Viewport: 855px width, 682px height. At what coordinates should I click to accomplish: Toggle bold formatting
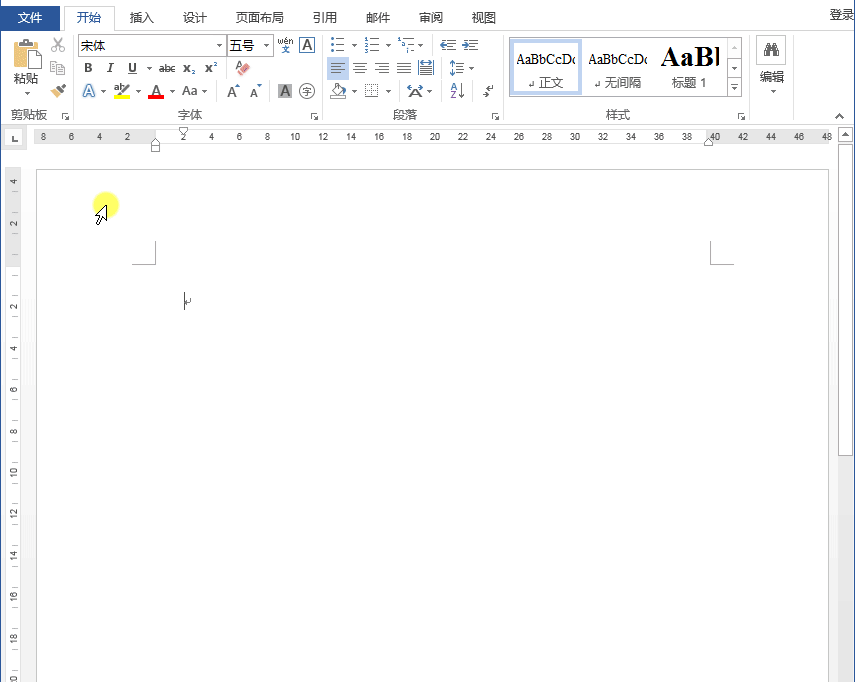(88, 68)
